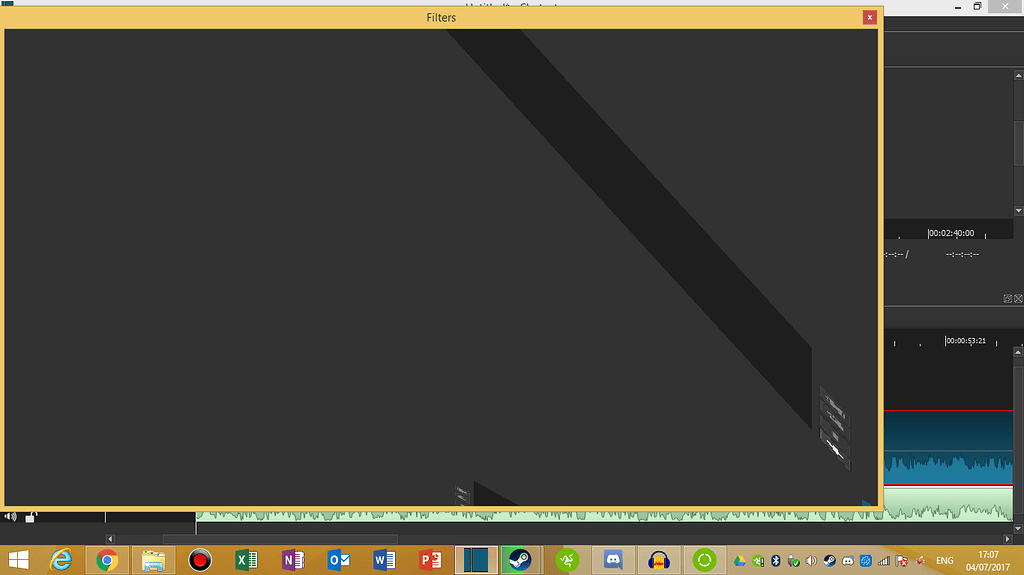The image size is (1024, 575).
Task: Open network signal tray icon
Action: click(884, 561)
